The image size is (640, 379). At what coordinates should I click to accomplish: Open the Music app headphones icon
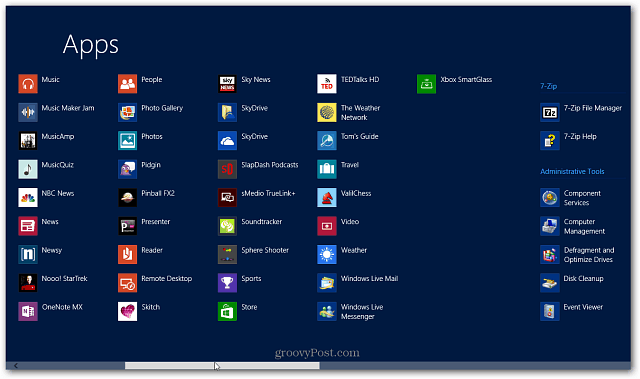pyautogui.click(x=28, y=84)
